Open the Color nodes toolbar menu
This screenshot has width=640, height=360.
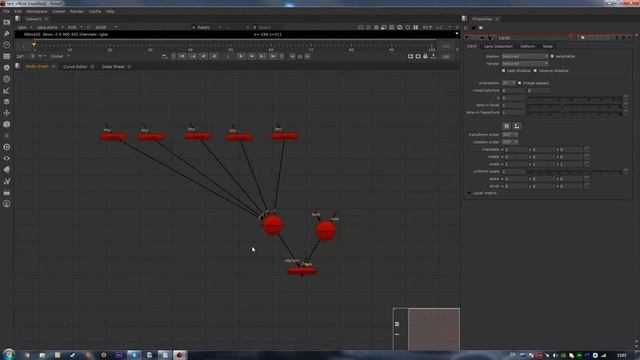pyautogui.click(x=7, y=68)
